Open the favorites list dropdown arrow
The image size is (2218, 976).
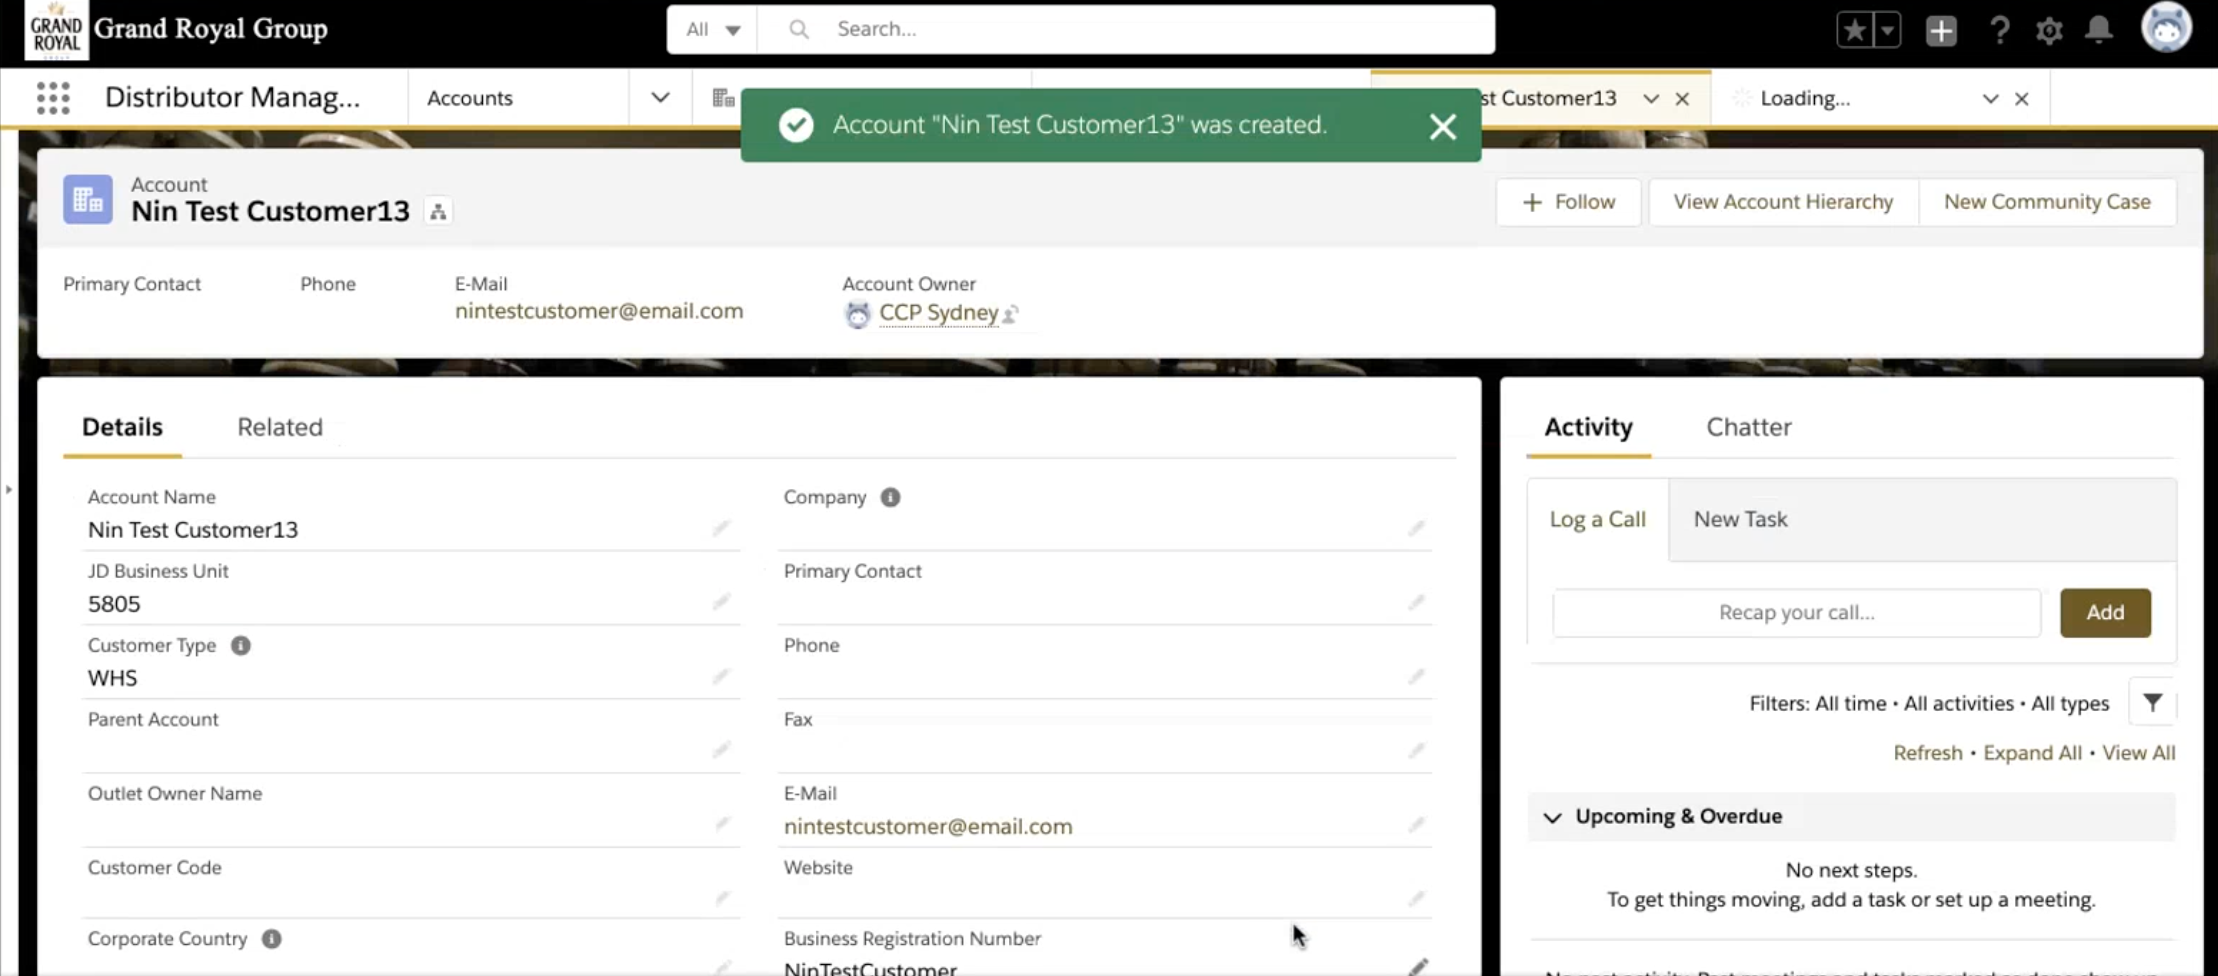1887,30
